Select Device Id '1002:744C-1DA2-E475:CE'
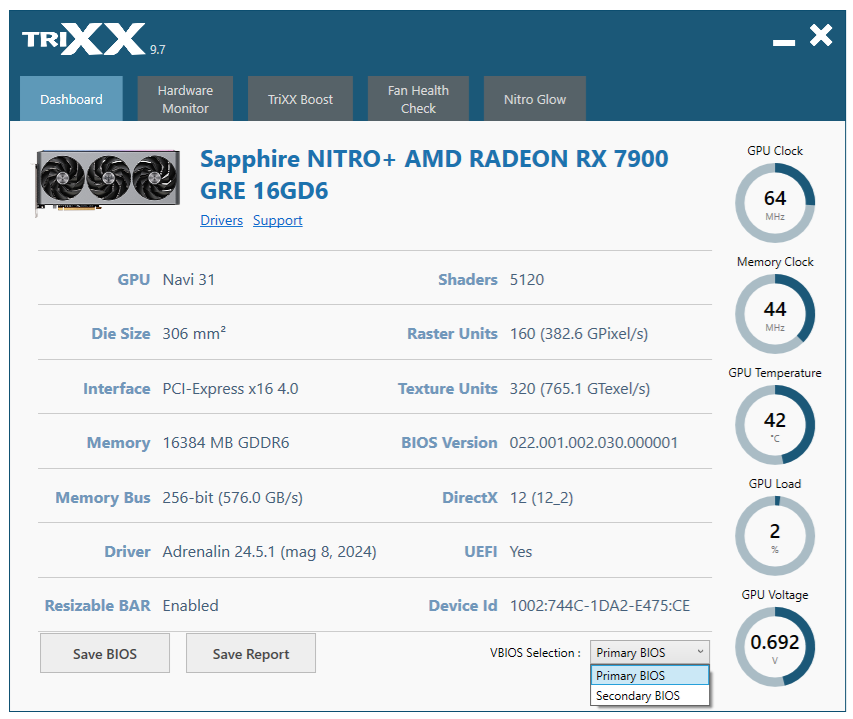Viewport: 853px width, 719px height. click(599, 605)
